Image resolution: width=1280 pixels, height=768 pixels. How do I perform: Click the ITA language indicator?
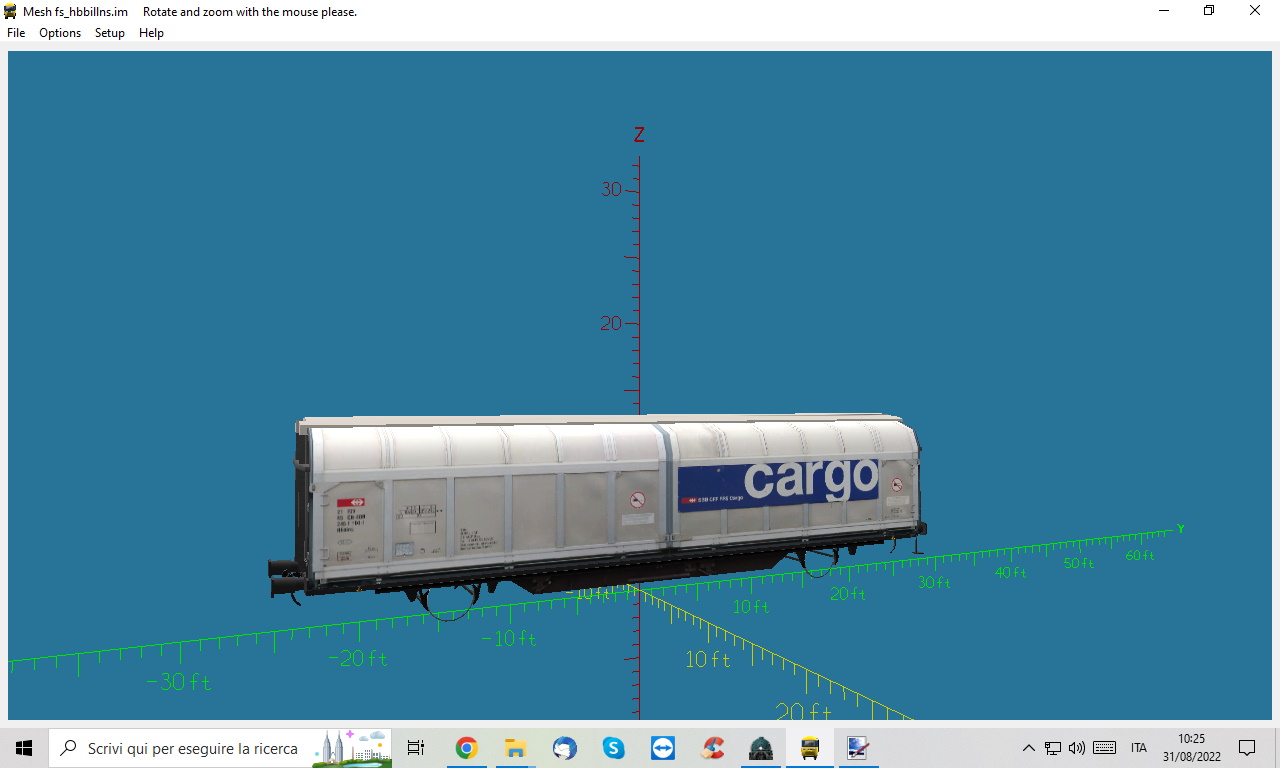click(x=1139, y=748)
